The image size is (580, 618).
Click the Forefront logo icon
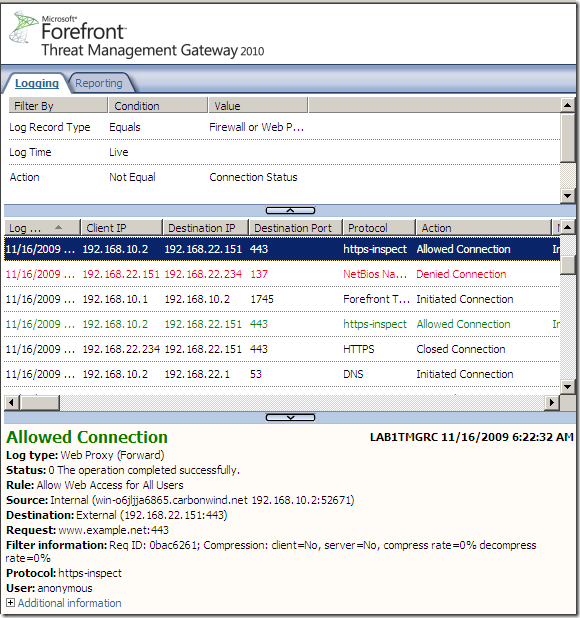[x=23, y=27]
